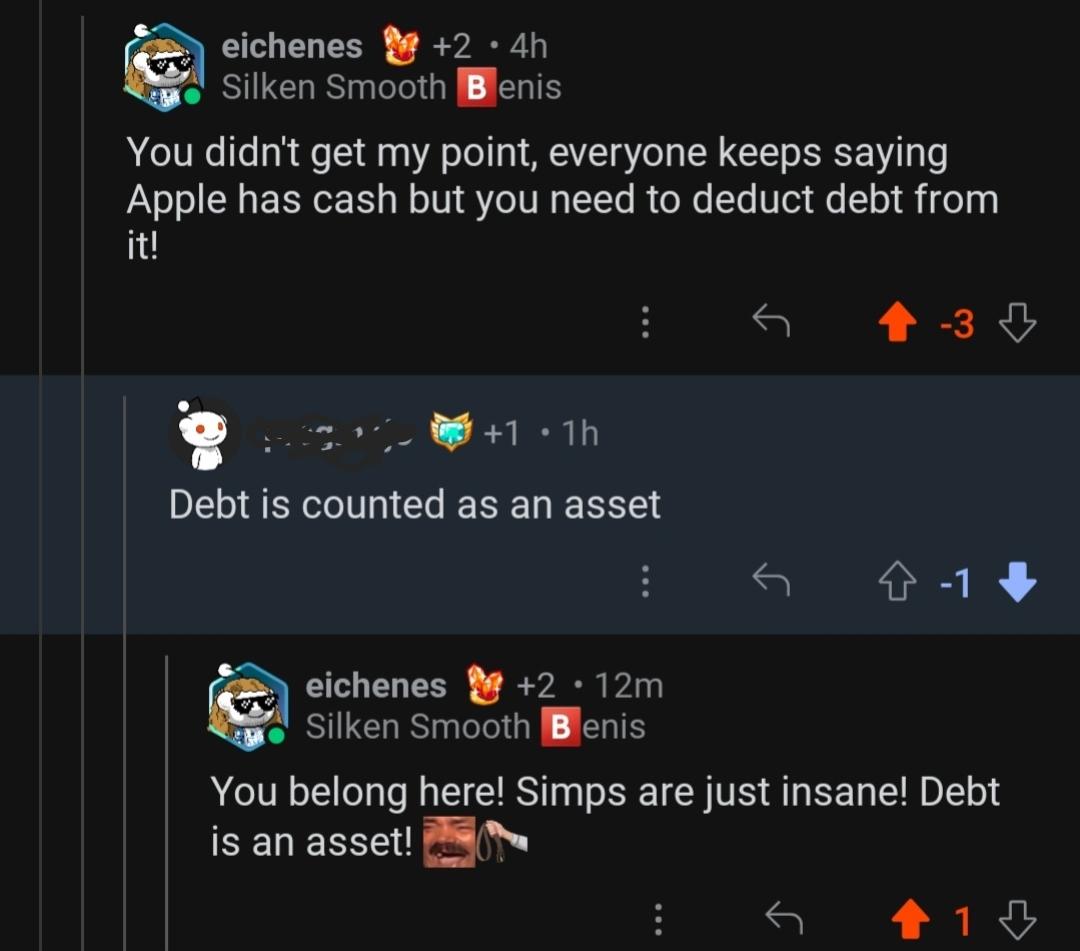Open the three-dot menu on top comment
The height and width of the screenshot is (951, 1080).
(645, 322)
